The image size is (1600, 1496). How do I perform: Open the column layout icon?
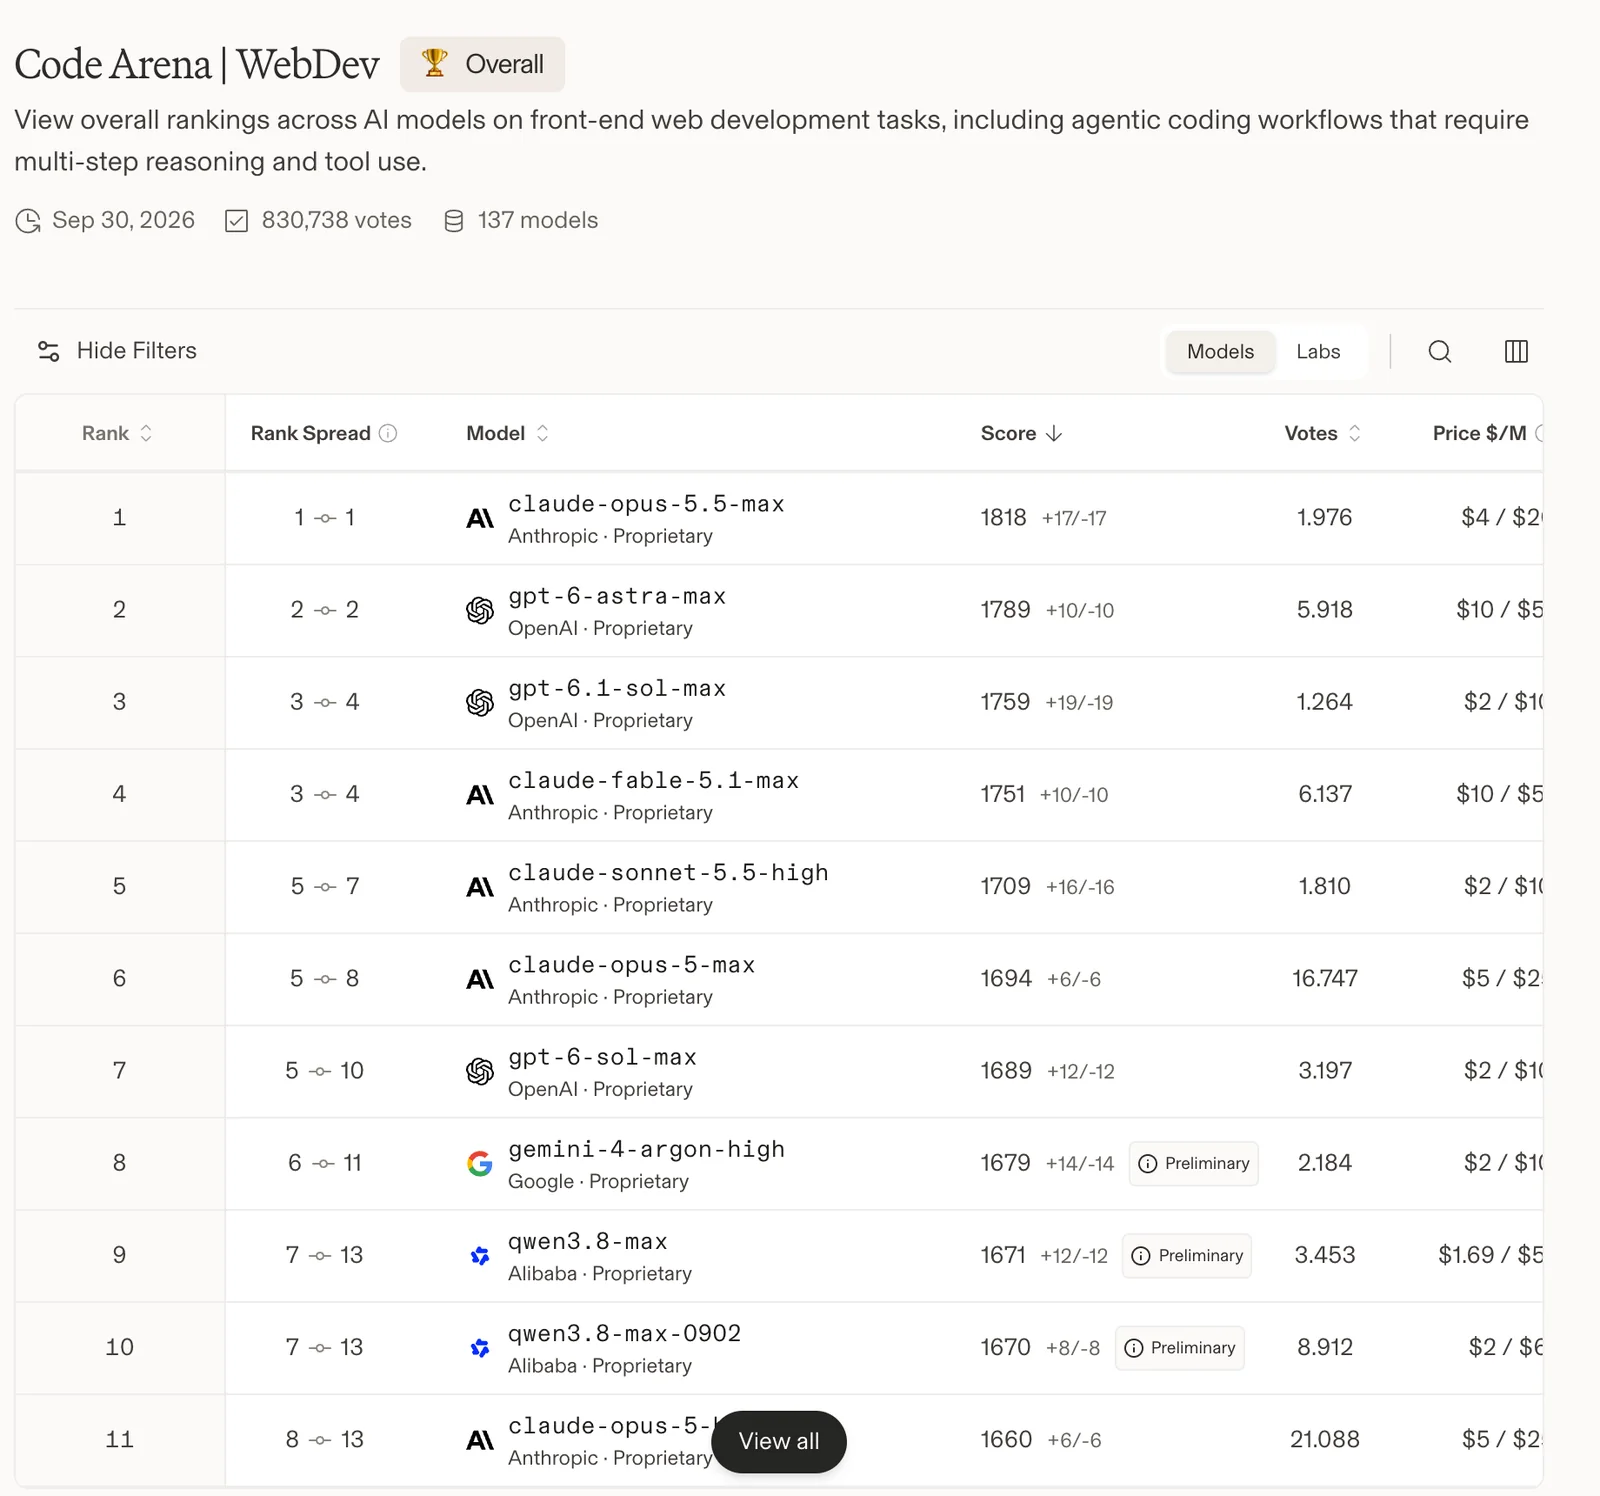tap(1516, 351)
